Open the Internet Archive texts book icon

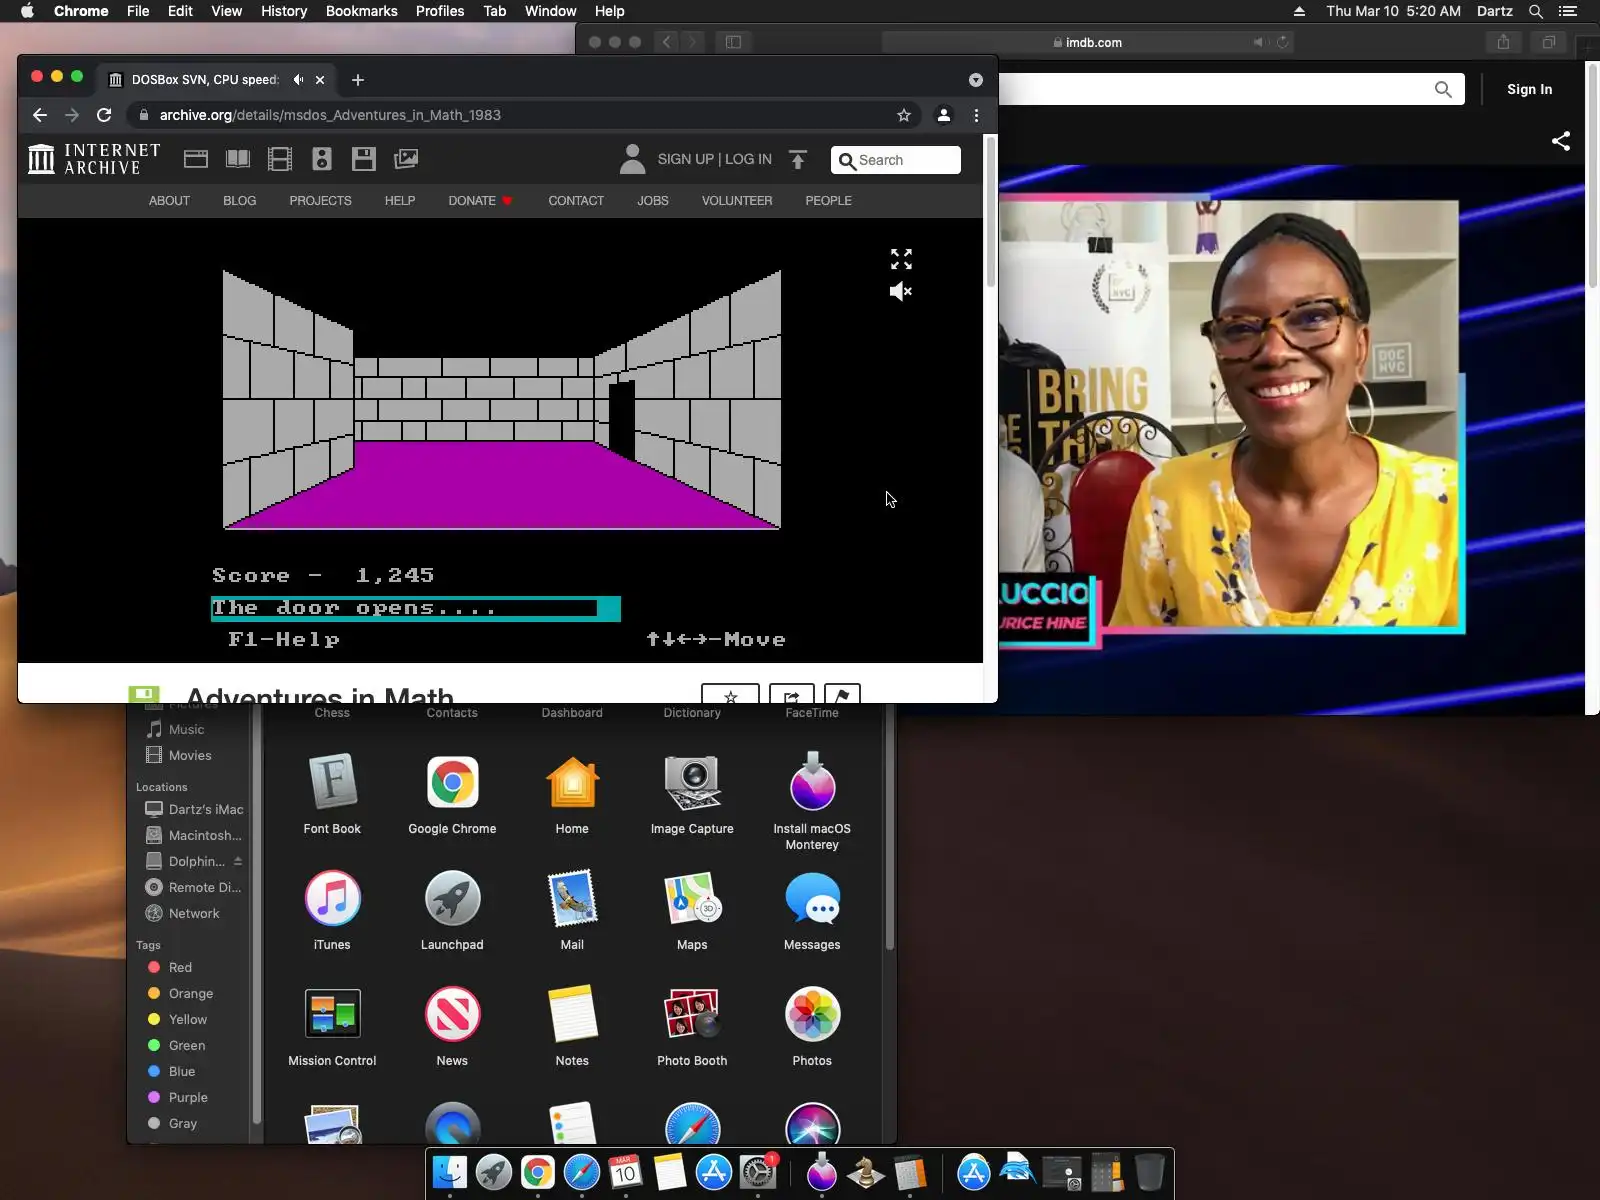238,159
